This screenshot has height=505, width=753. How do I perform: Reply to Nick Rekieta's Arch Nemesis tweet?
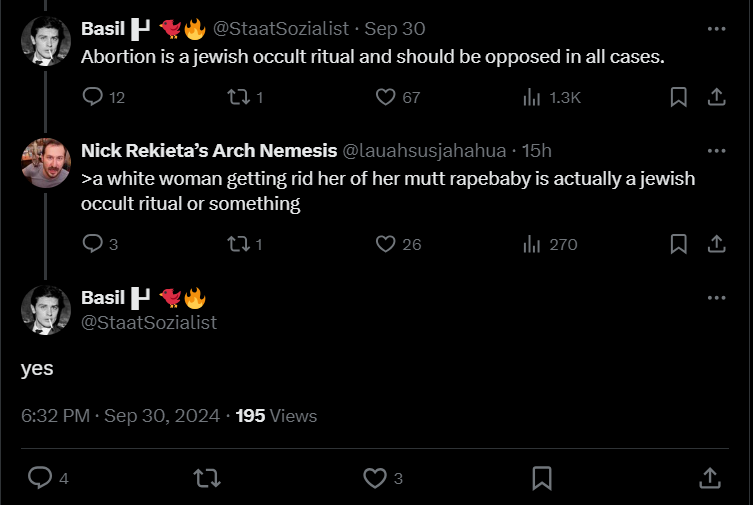93,244
